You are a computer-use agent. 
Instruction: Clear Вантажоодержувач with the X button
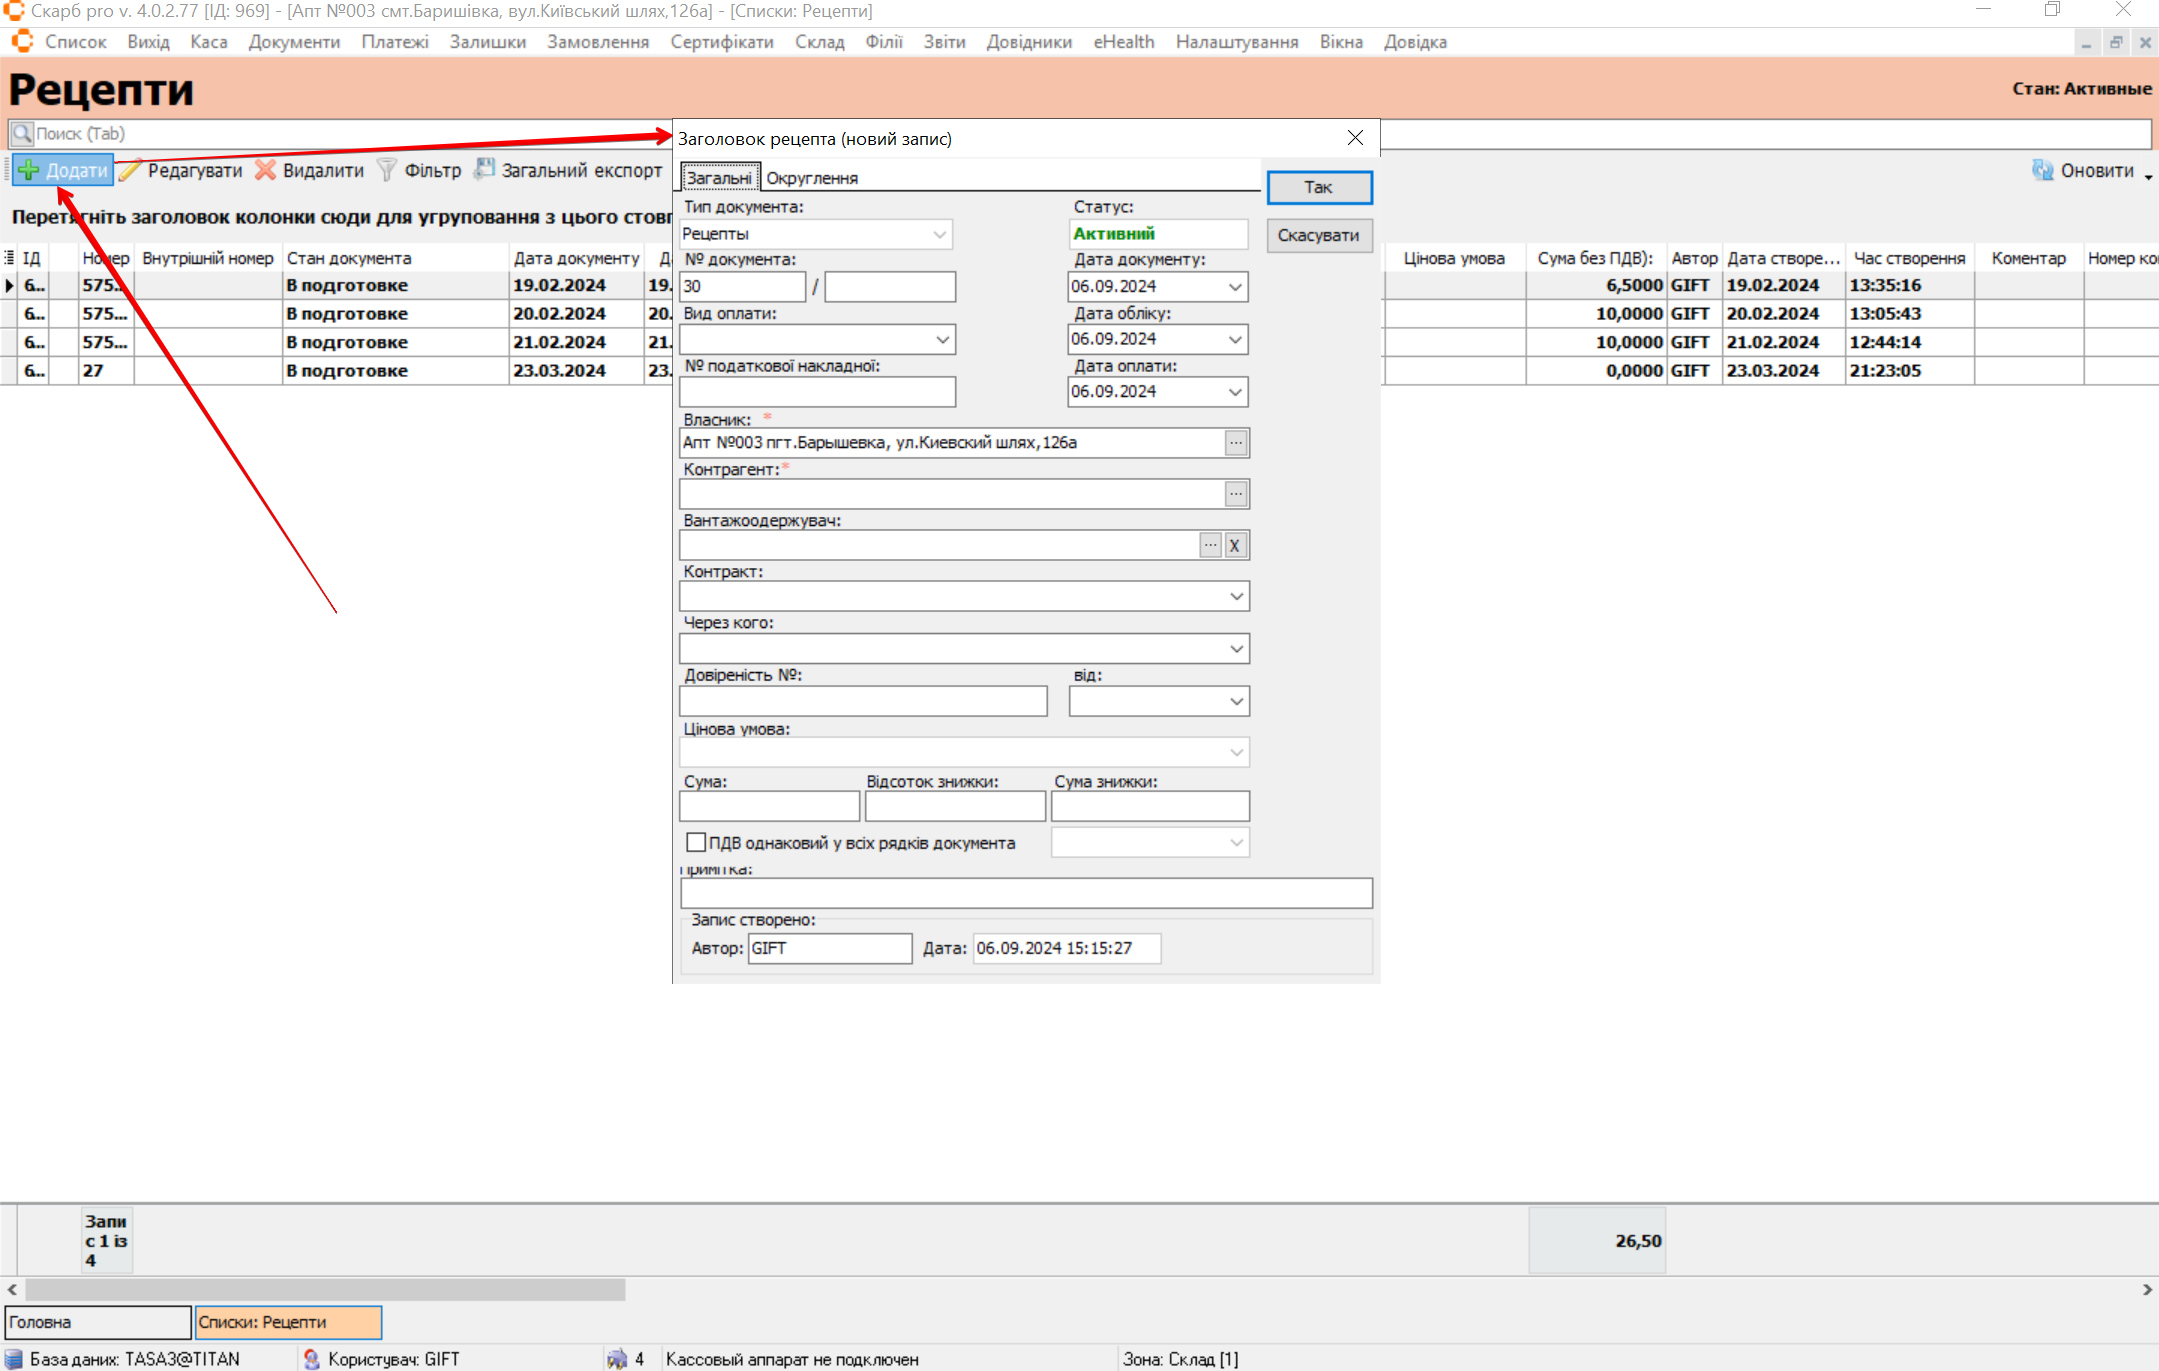pos(1235,546)
